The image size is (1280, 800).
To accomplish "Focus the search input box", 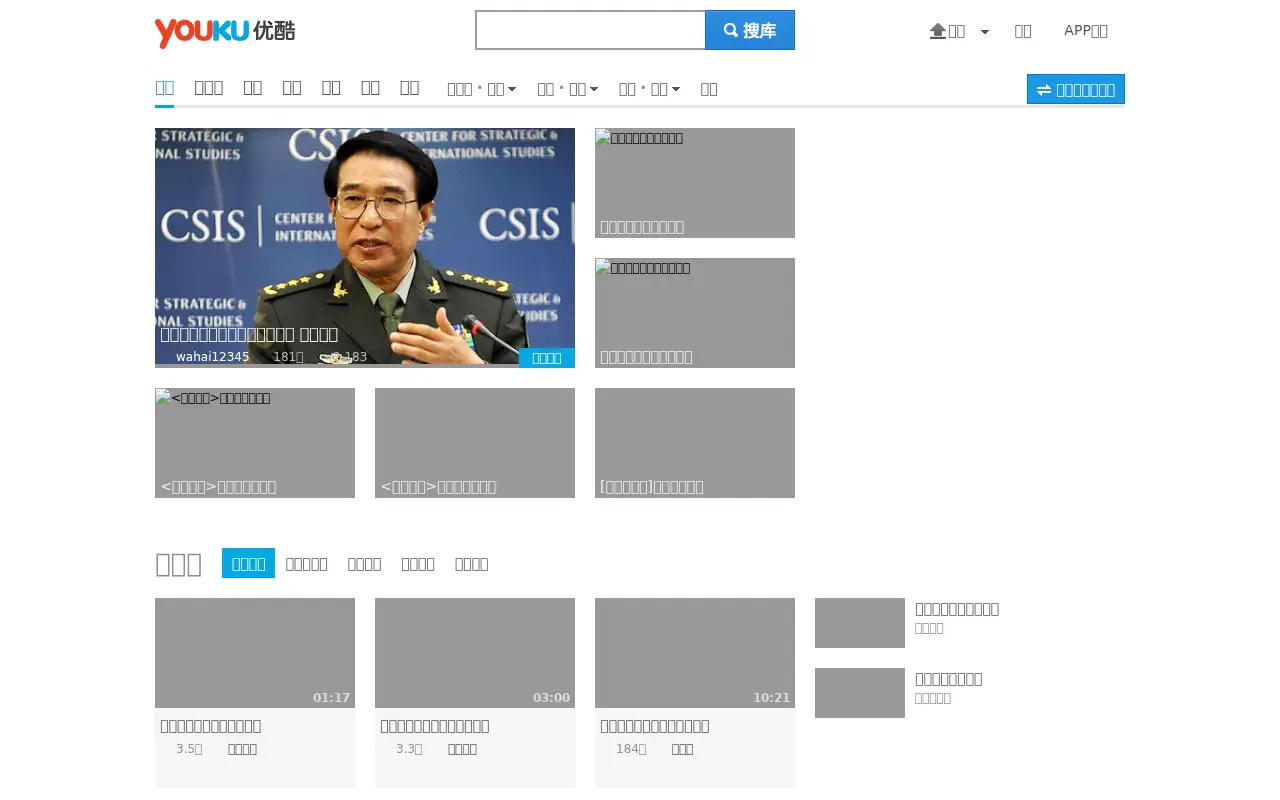I will pyautogui.click(x=591, y=30).
